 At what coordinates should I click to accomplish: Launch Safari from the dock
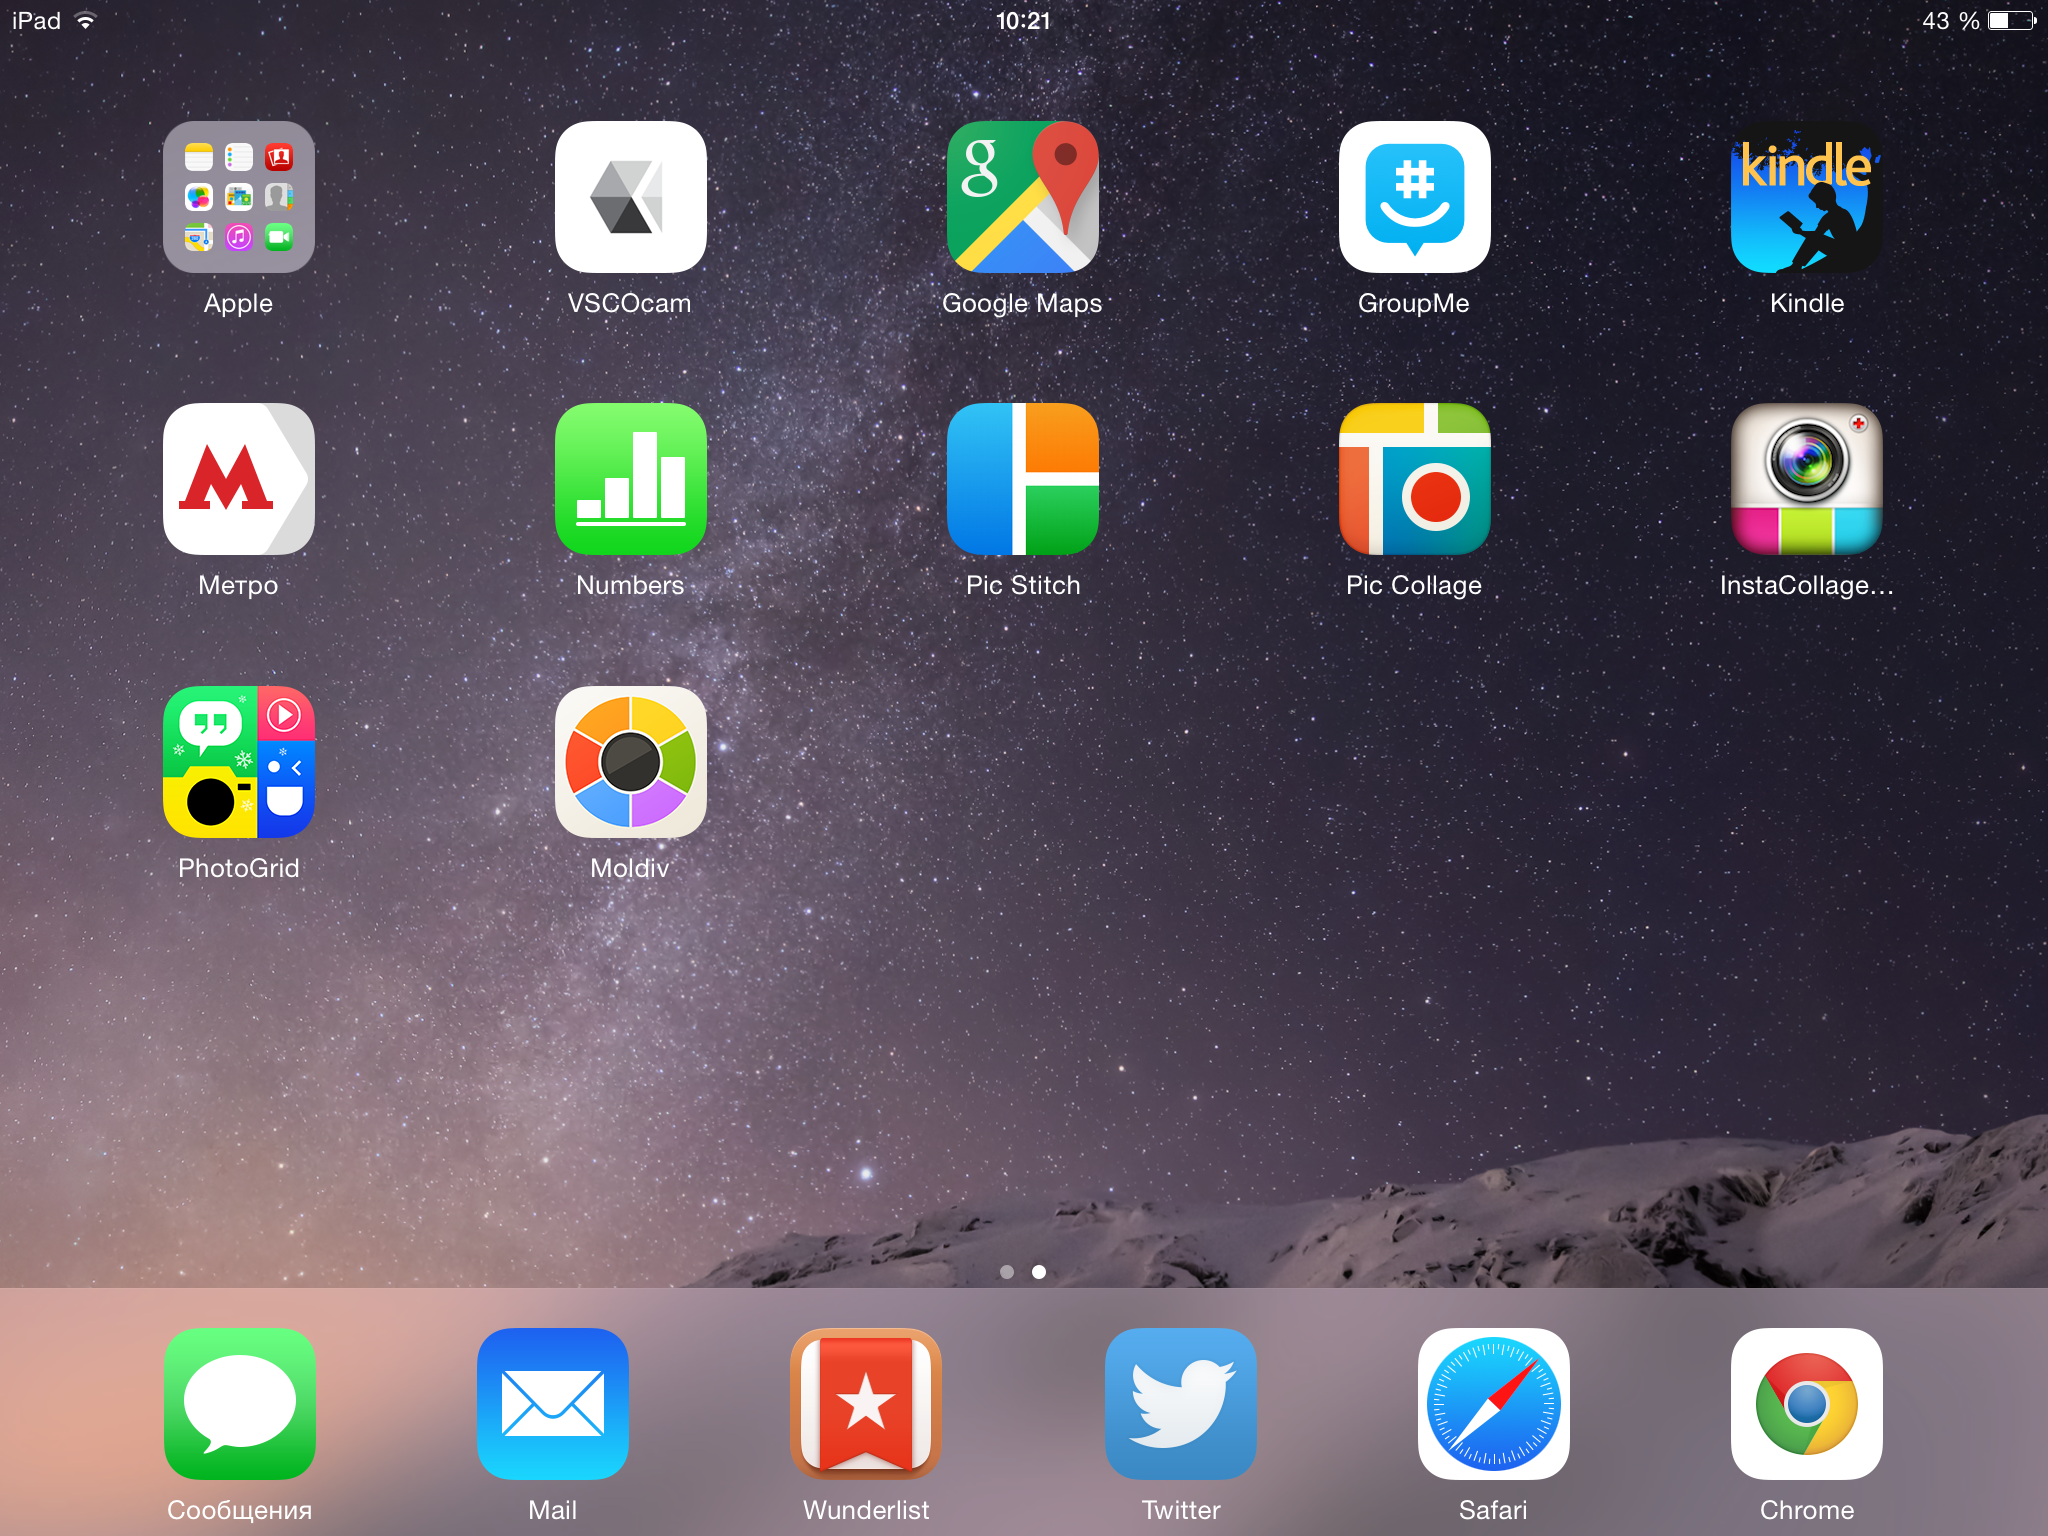point(1494,1404)
